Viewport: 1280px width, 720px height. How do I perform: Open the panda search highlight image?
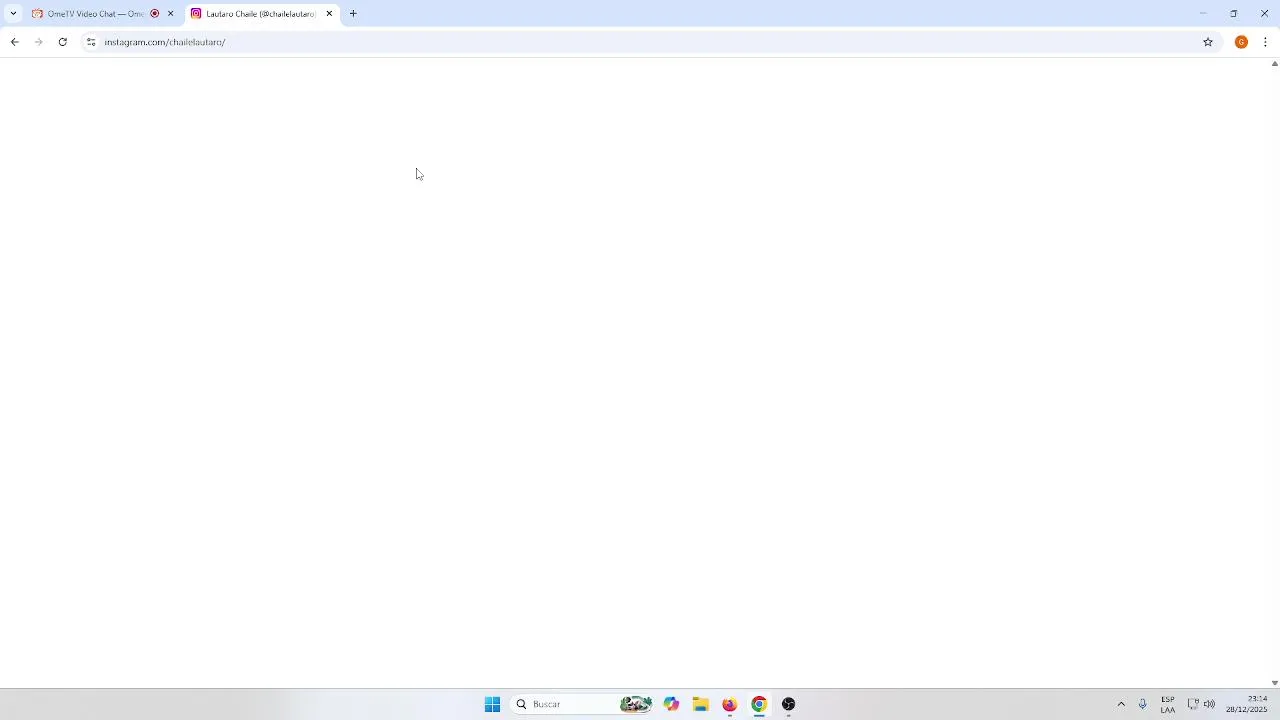click(x=636, y=704)
